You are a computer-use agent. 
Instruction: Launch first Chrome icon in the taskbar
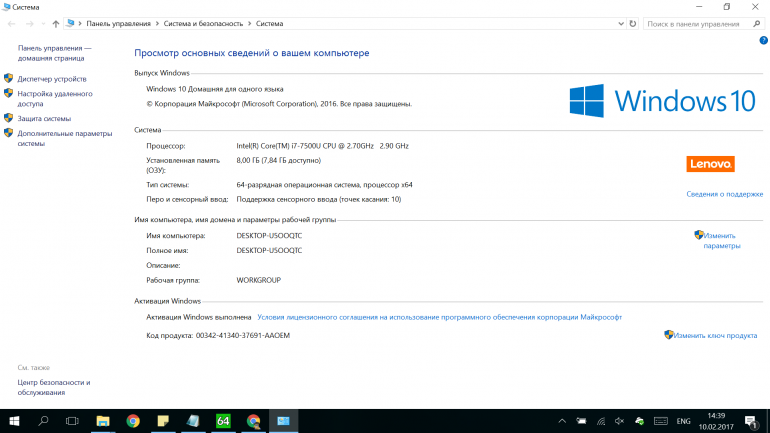click(133, 421)
